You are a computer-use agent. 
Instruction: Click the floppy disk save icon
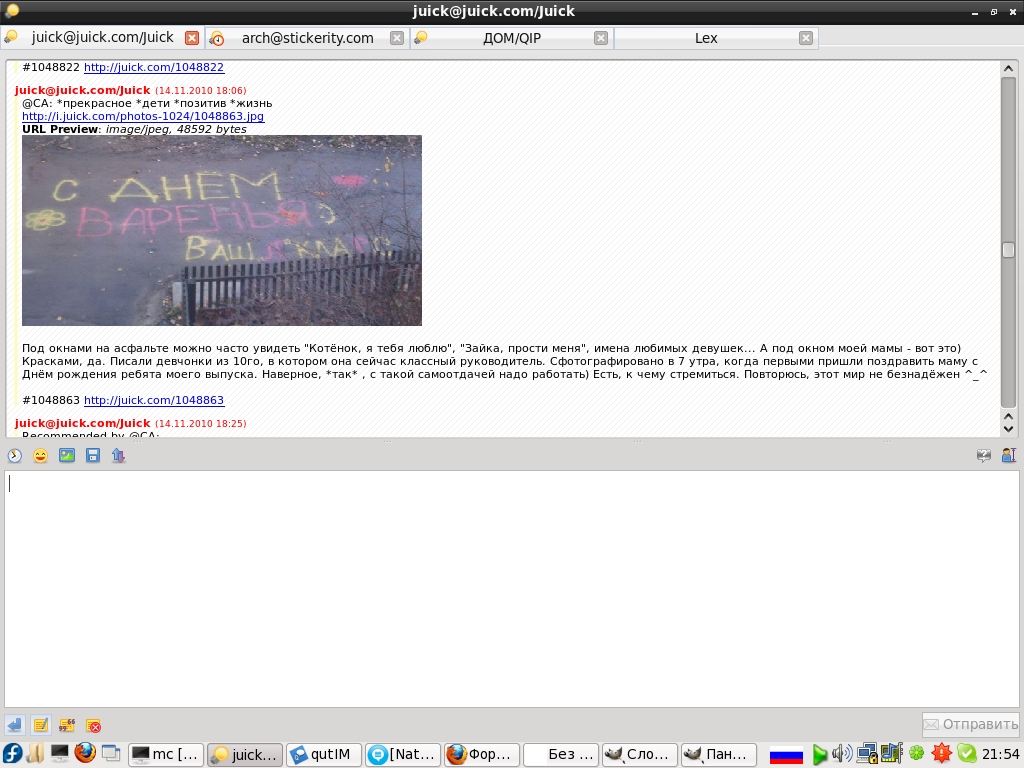pyautogui.click(x=93, y=455)
